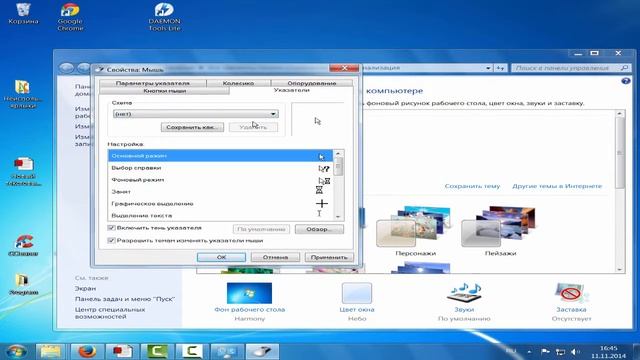Open the address bar history dropdown arrow
The width and height of the screenshot is (640, 360).
click(x=488, y=68)
